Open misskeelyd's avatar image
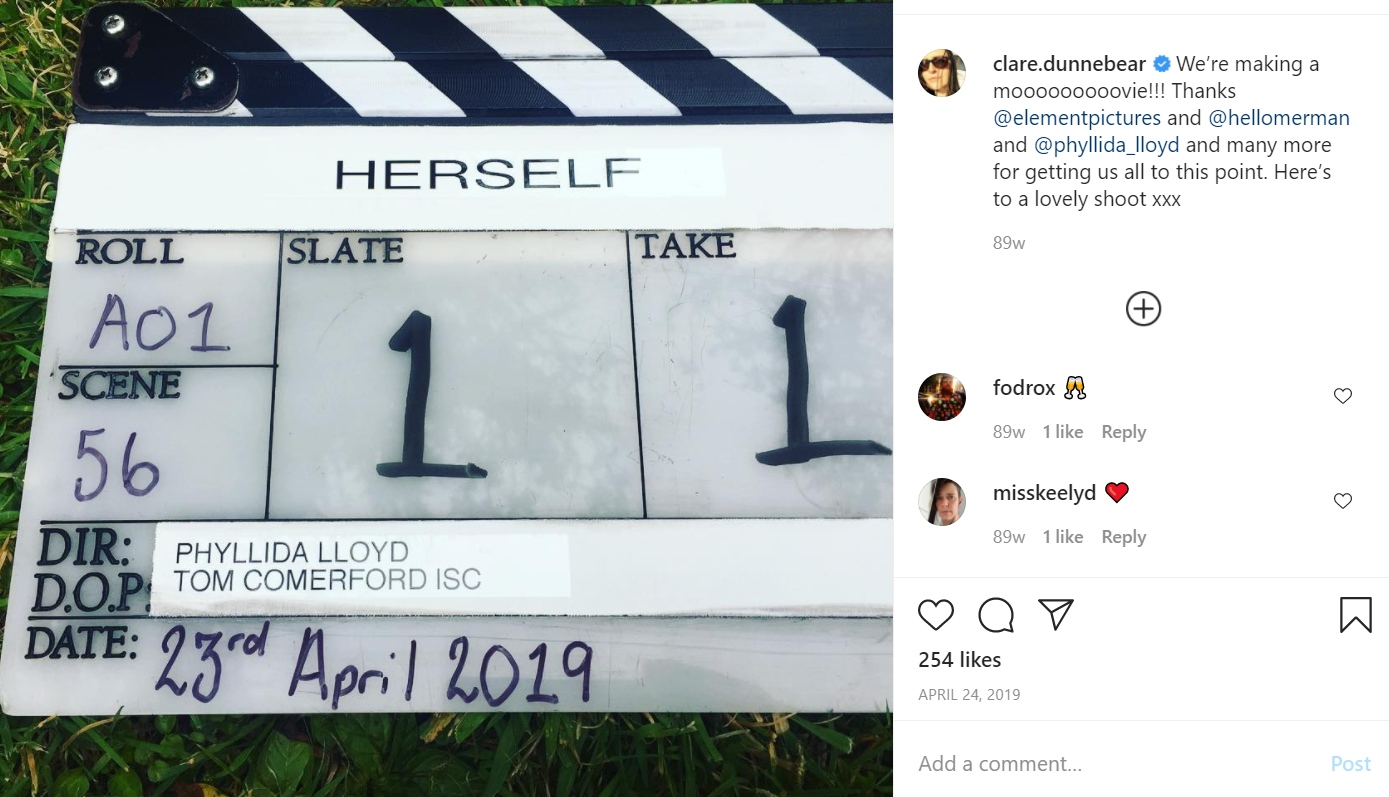This screenshot has height=797, width=1389. pyautogui.click(x=942, y=502)
